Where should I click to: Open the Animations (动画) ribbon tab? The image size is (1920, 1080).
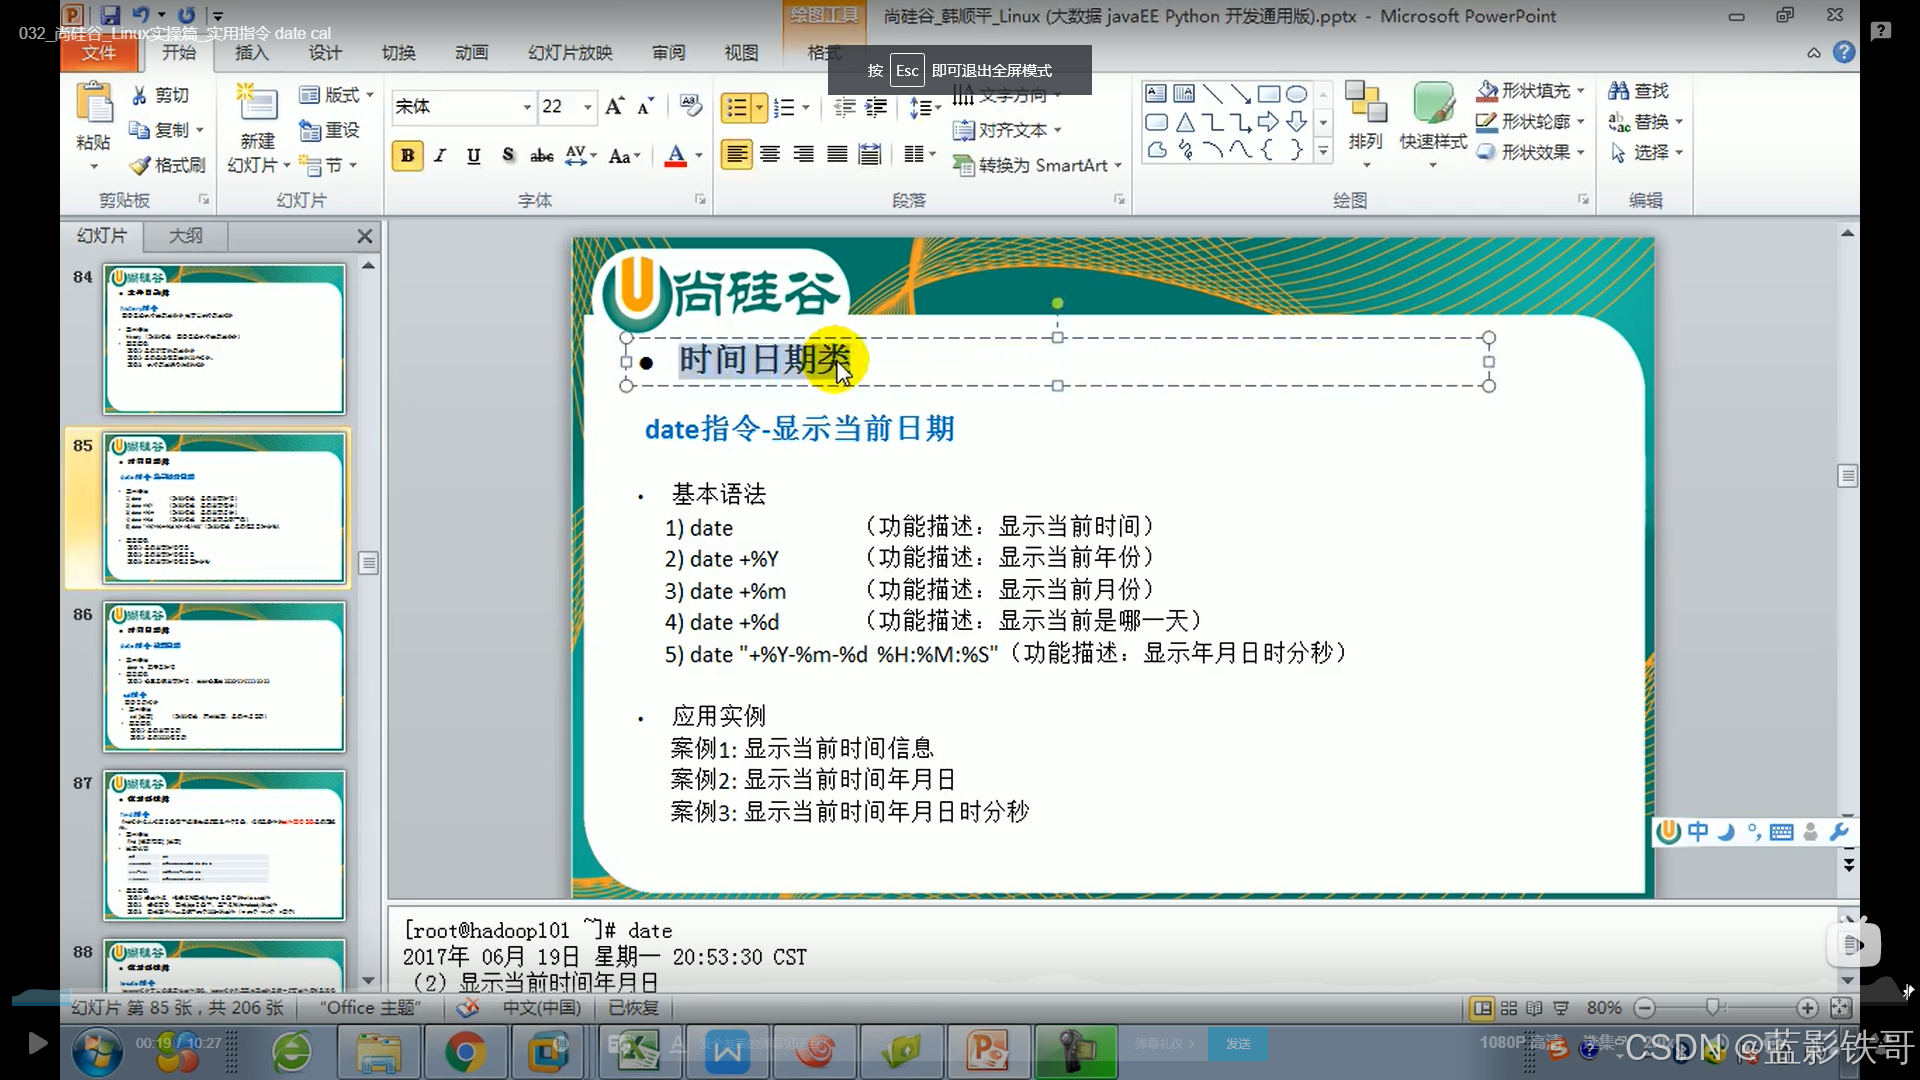[x=472, y=52]
